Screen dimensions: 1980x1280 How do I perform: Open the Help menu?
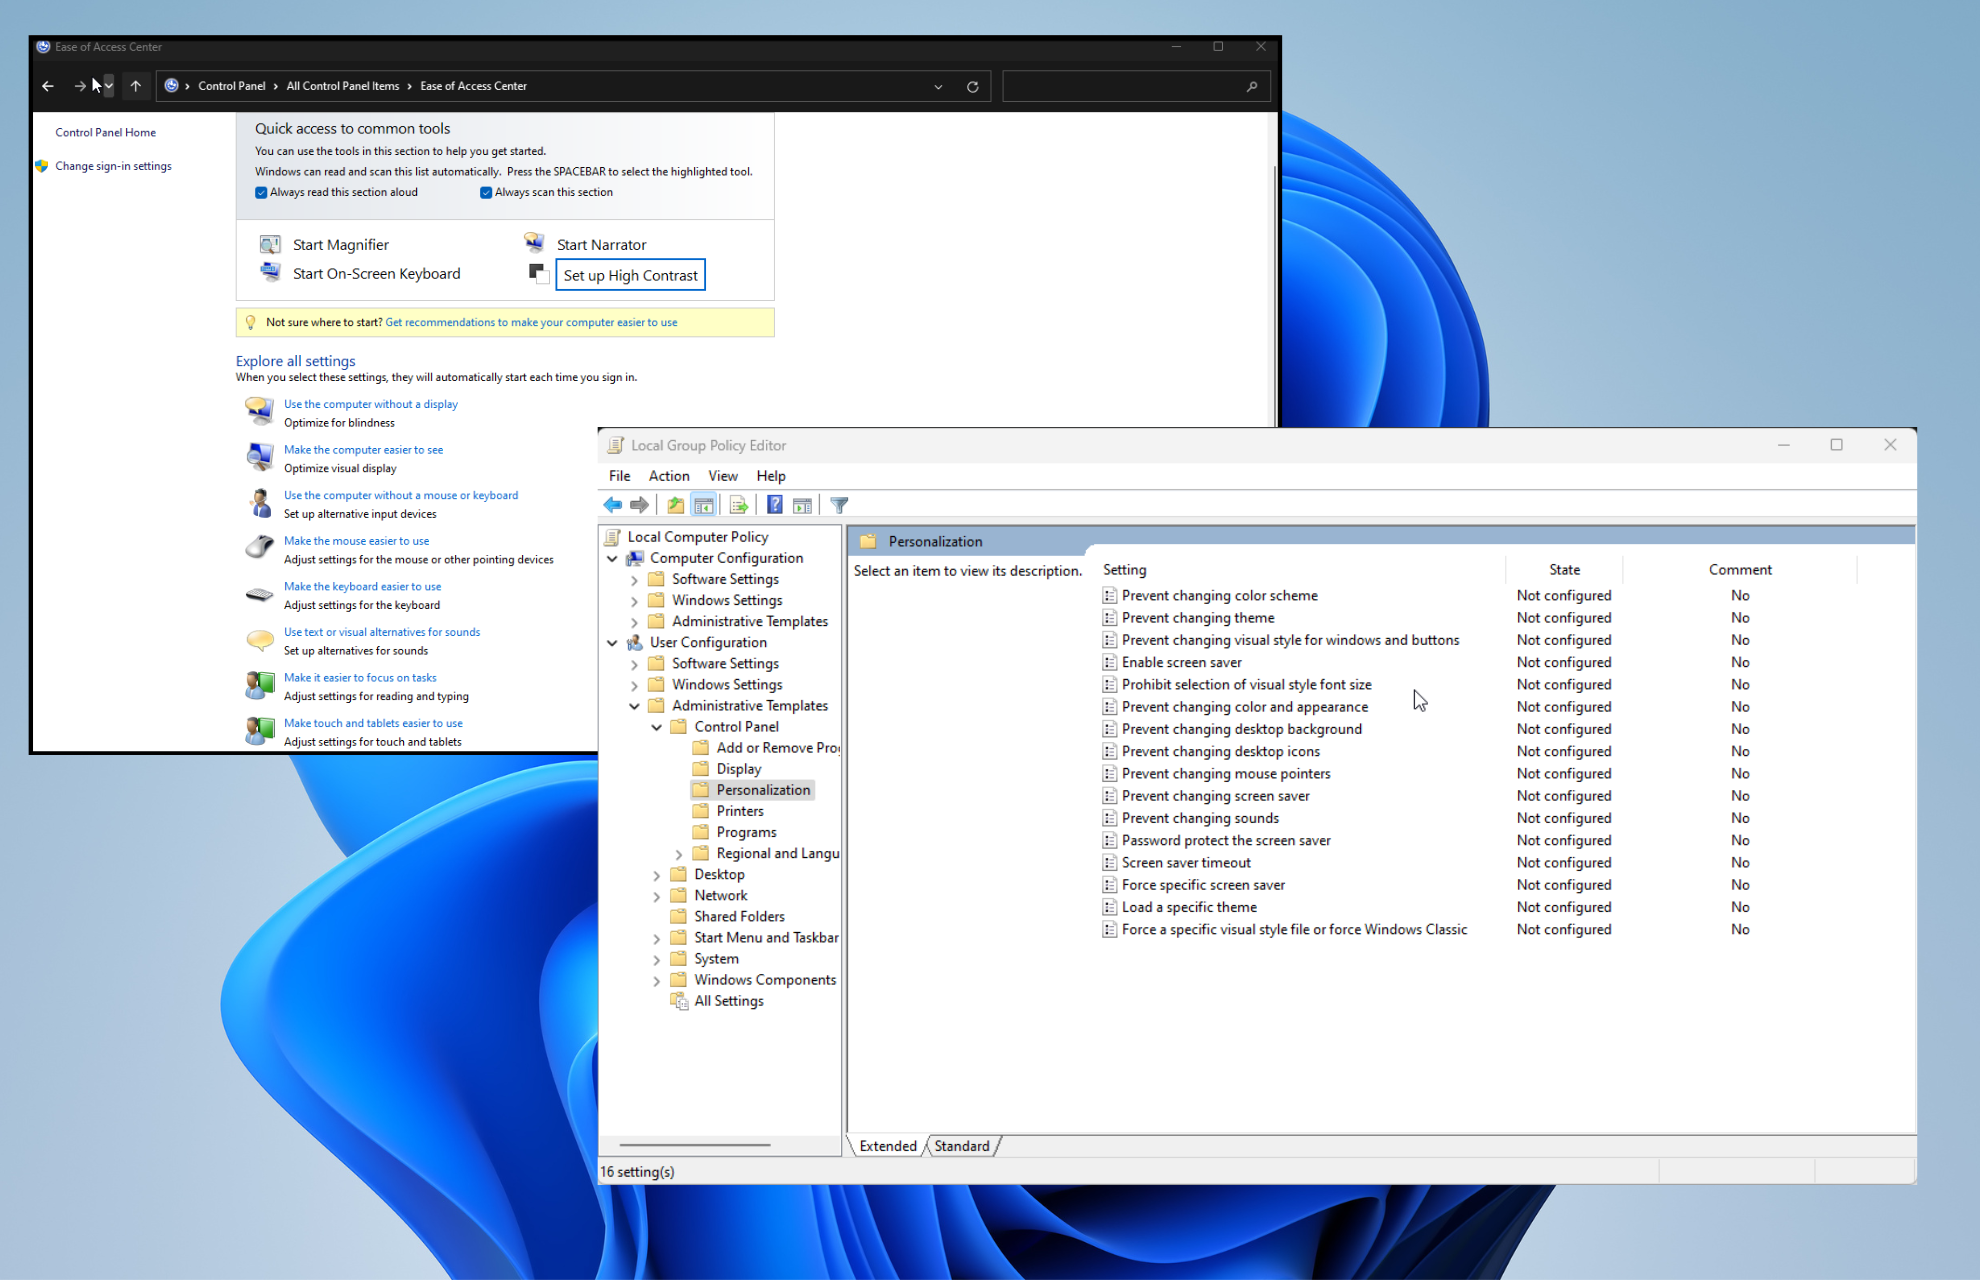pyautogui.click(x=771, y=476)
